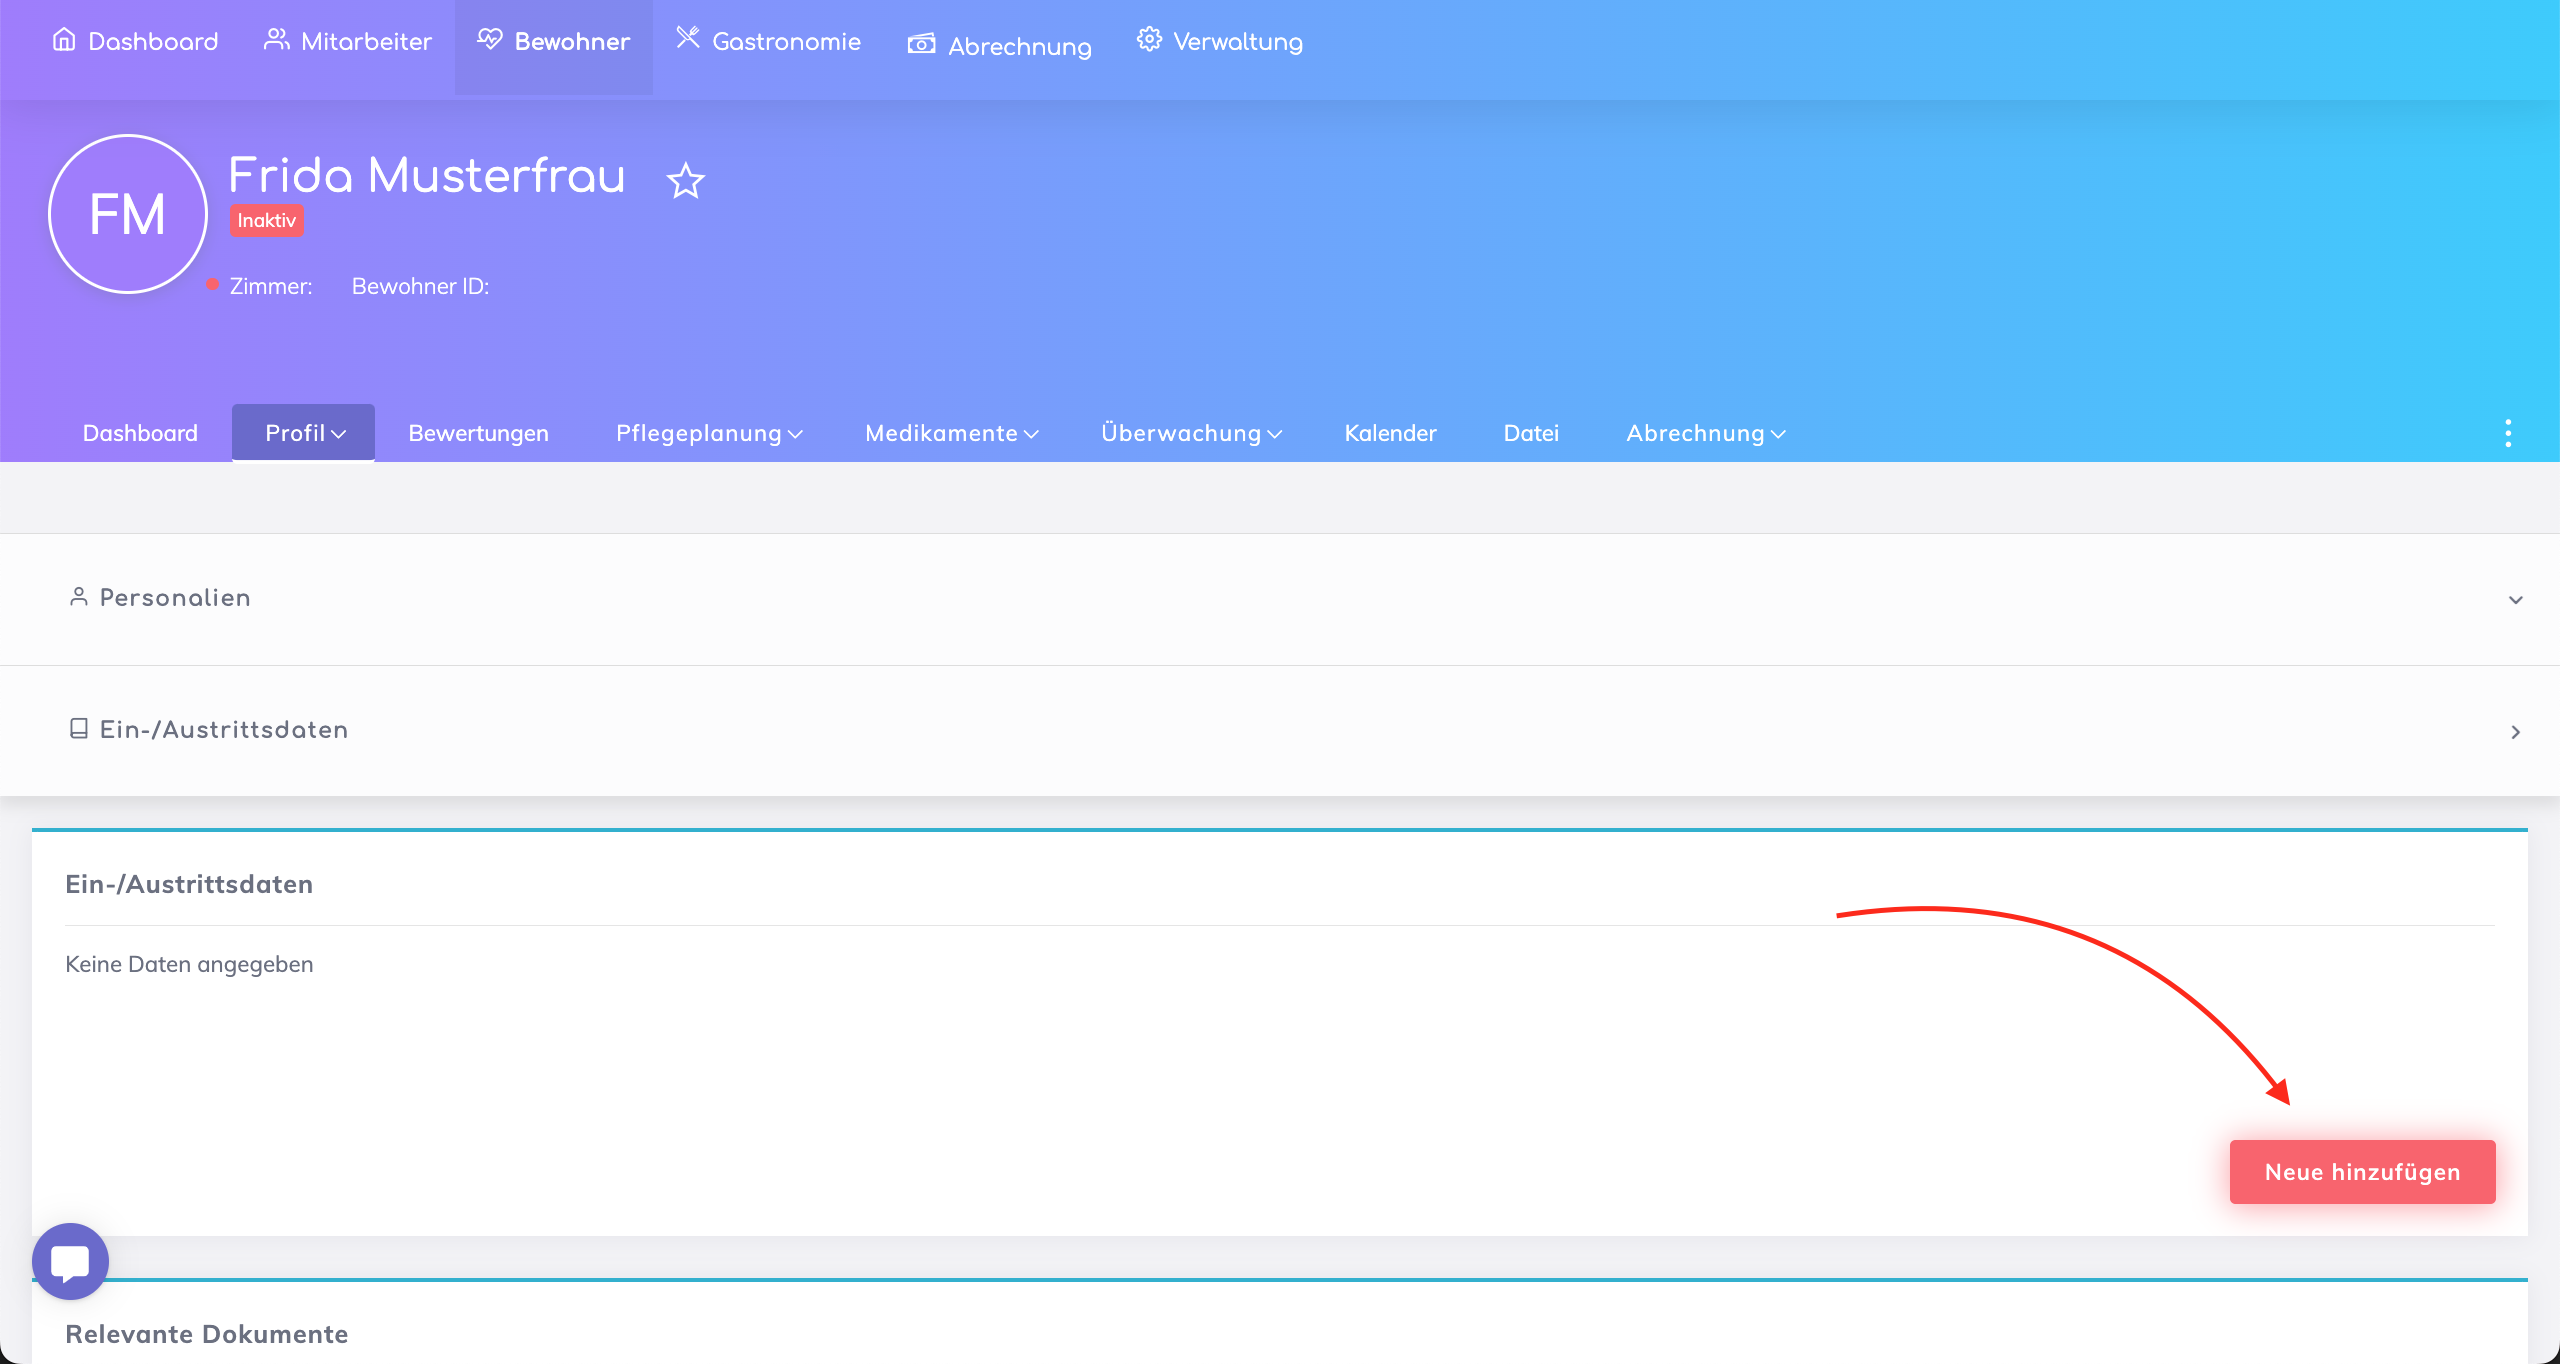Image resolution: width=2560 pixels, height=1364 pixels.
Task: Expand the Personalien section chevron
Action: coord(2516,600)
